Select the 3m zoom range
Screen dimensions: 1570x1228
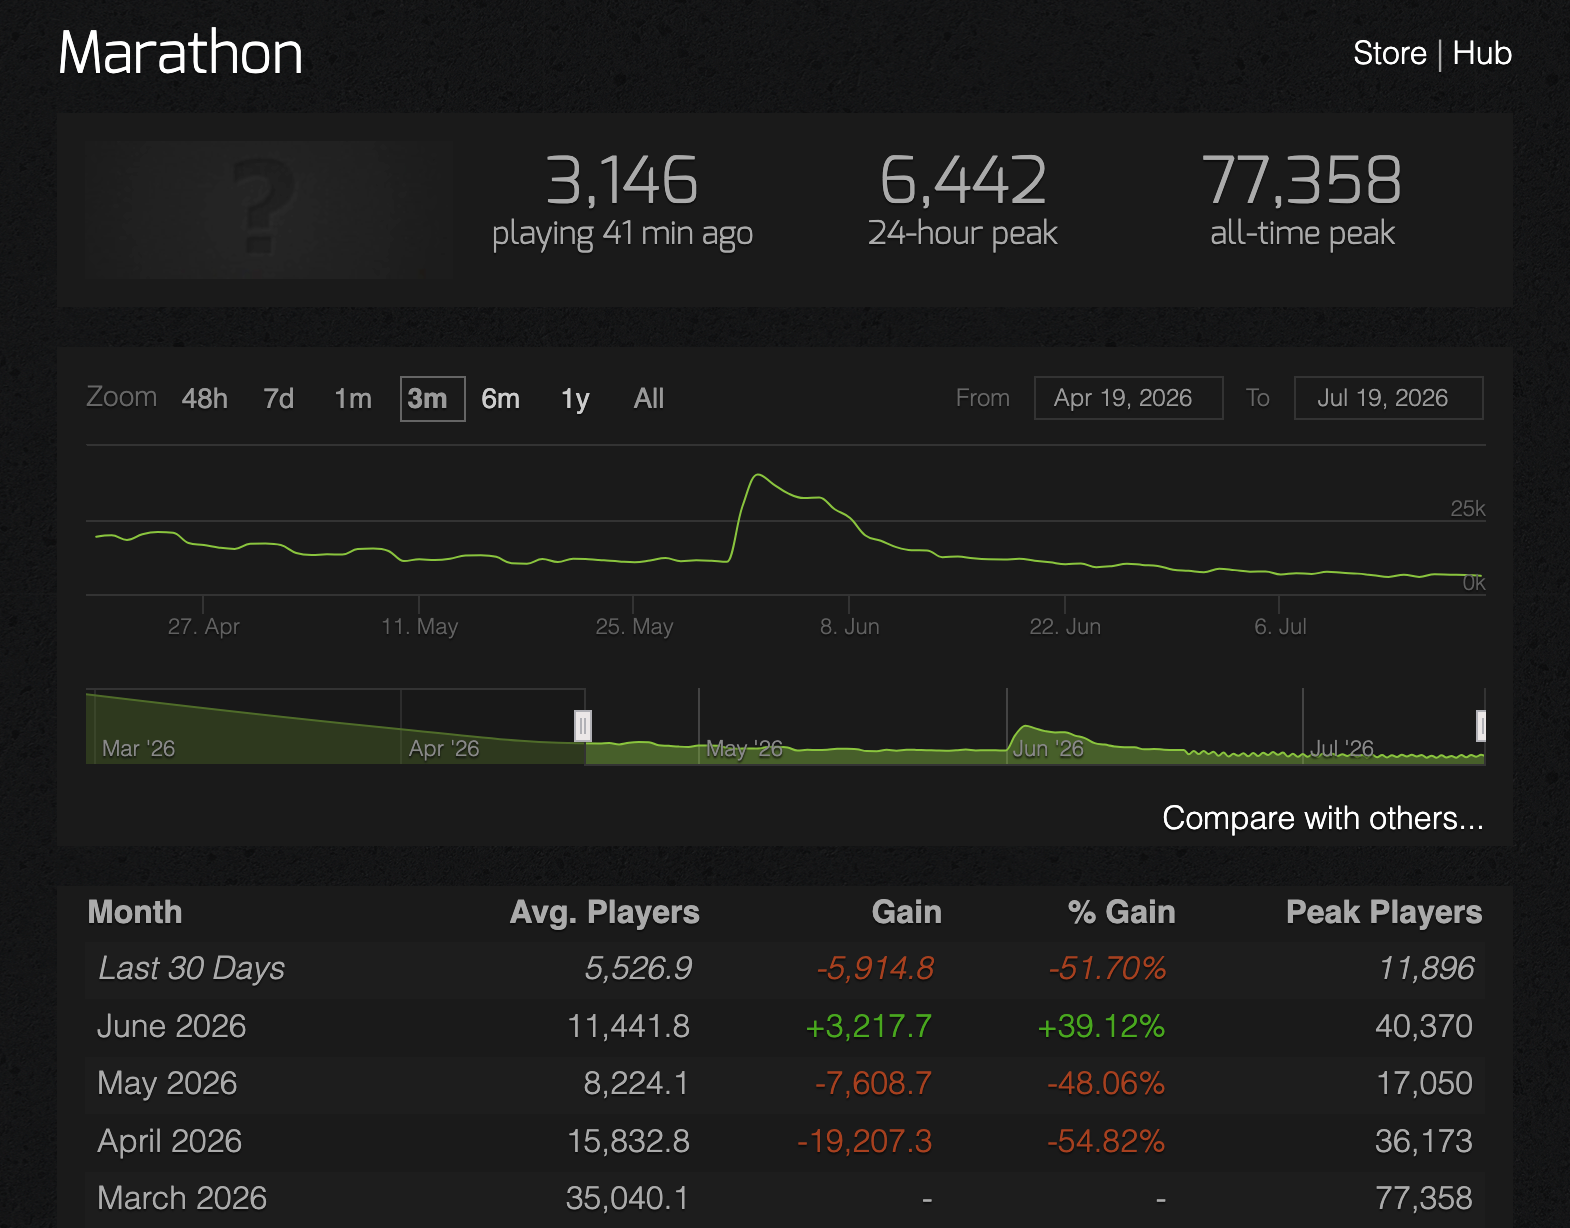[432, 399]
